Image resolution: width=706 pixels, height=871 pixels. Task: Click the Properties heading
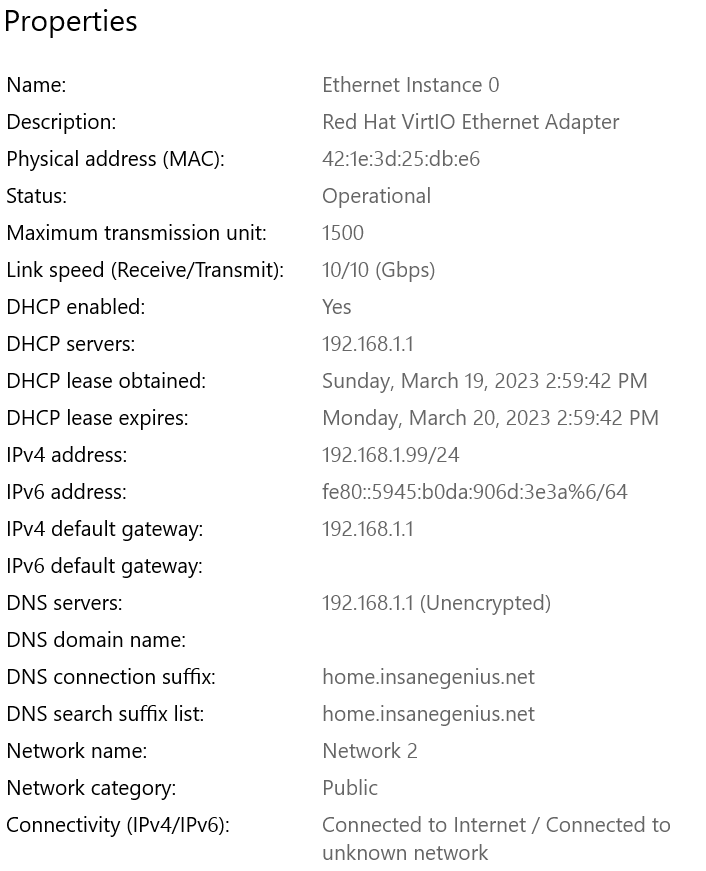(70, 22)
